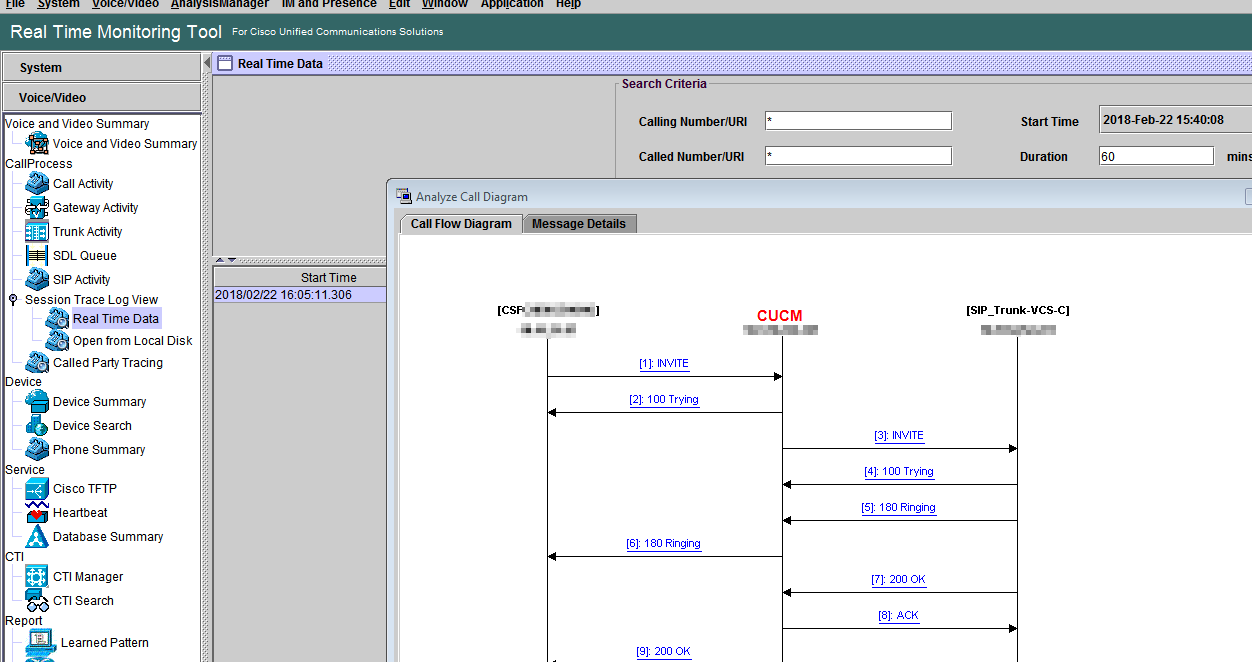This screenshot has width=1252, height=662.
Task: Open message link [5]: 180 Ringing
Action: click(x=899, y=508)
